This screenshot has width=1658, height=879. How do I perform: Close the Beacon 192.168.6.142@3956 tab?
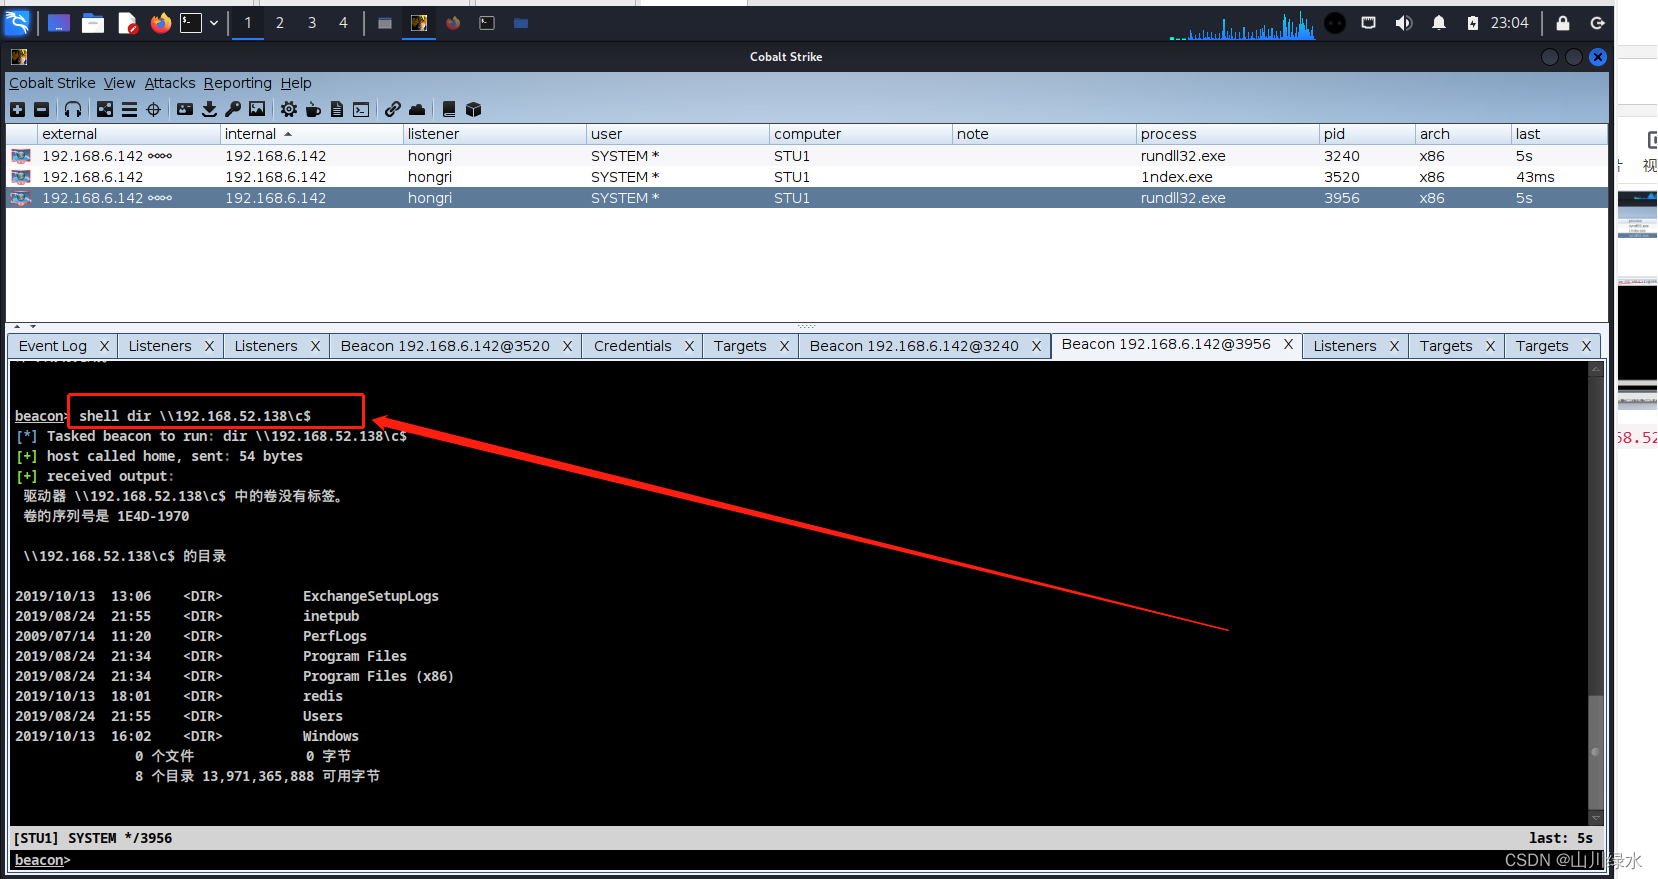[1288, 344]
